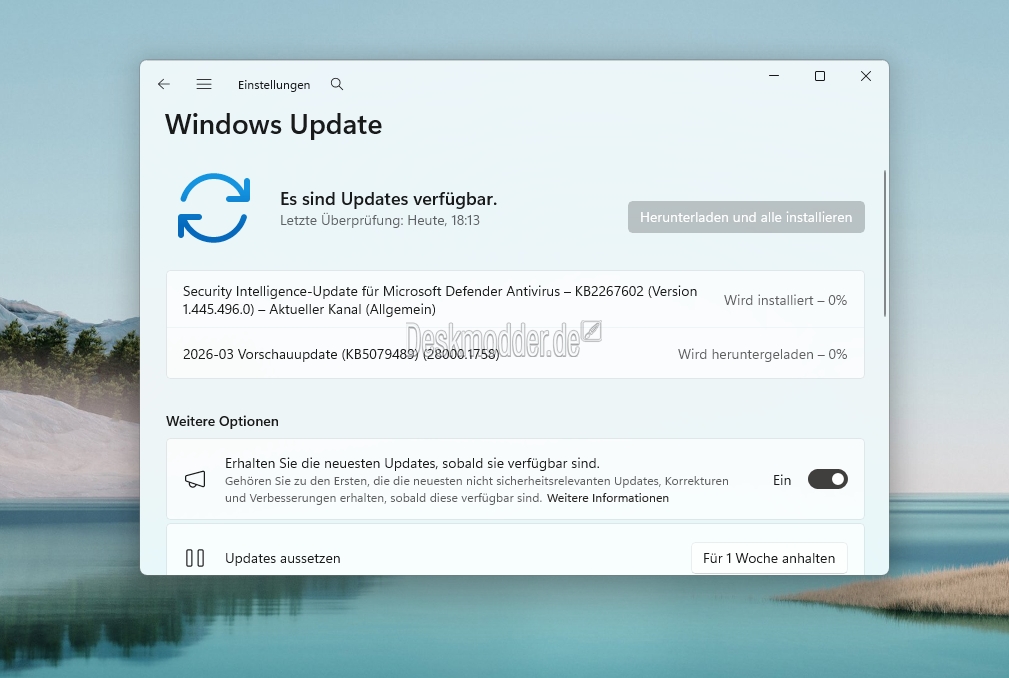Click the Wird installiert – 0% status

point(785,300)
